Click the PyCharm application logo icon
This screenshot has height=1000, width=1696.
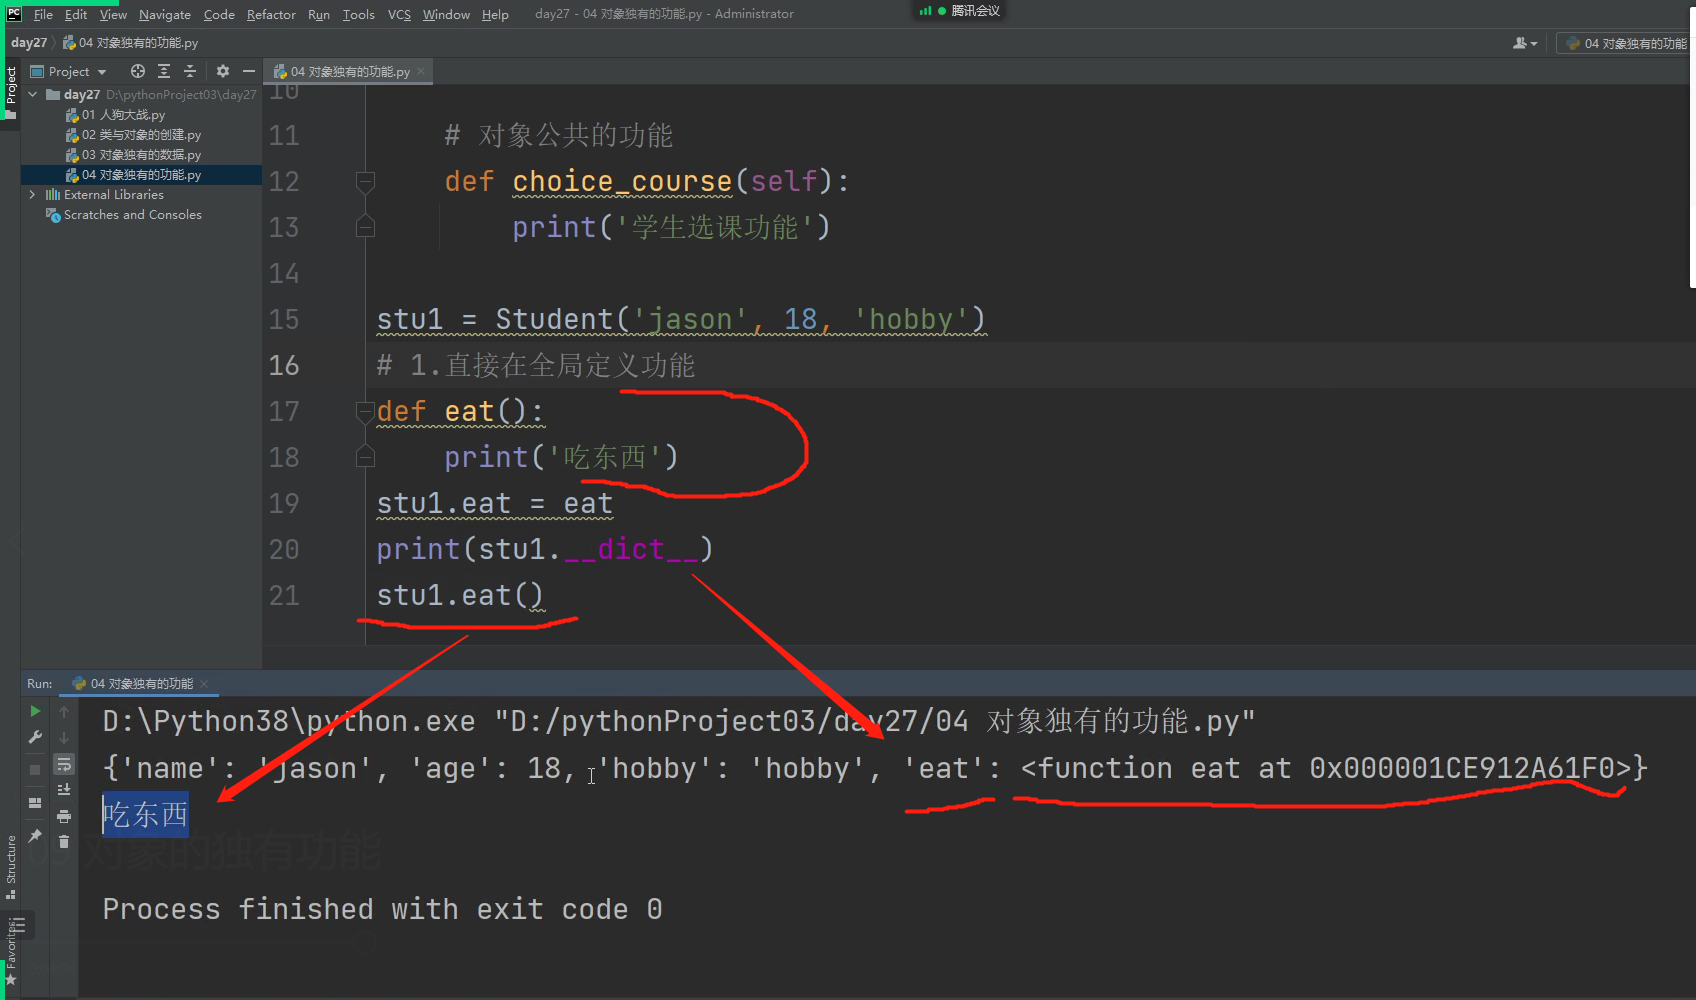13,14
